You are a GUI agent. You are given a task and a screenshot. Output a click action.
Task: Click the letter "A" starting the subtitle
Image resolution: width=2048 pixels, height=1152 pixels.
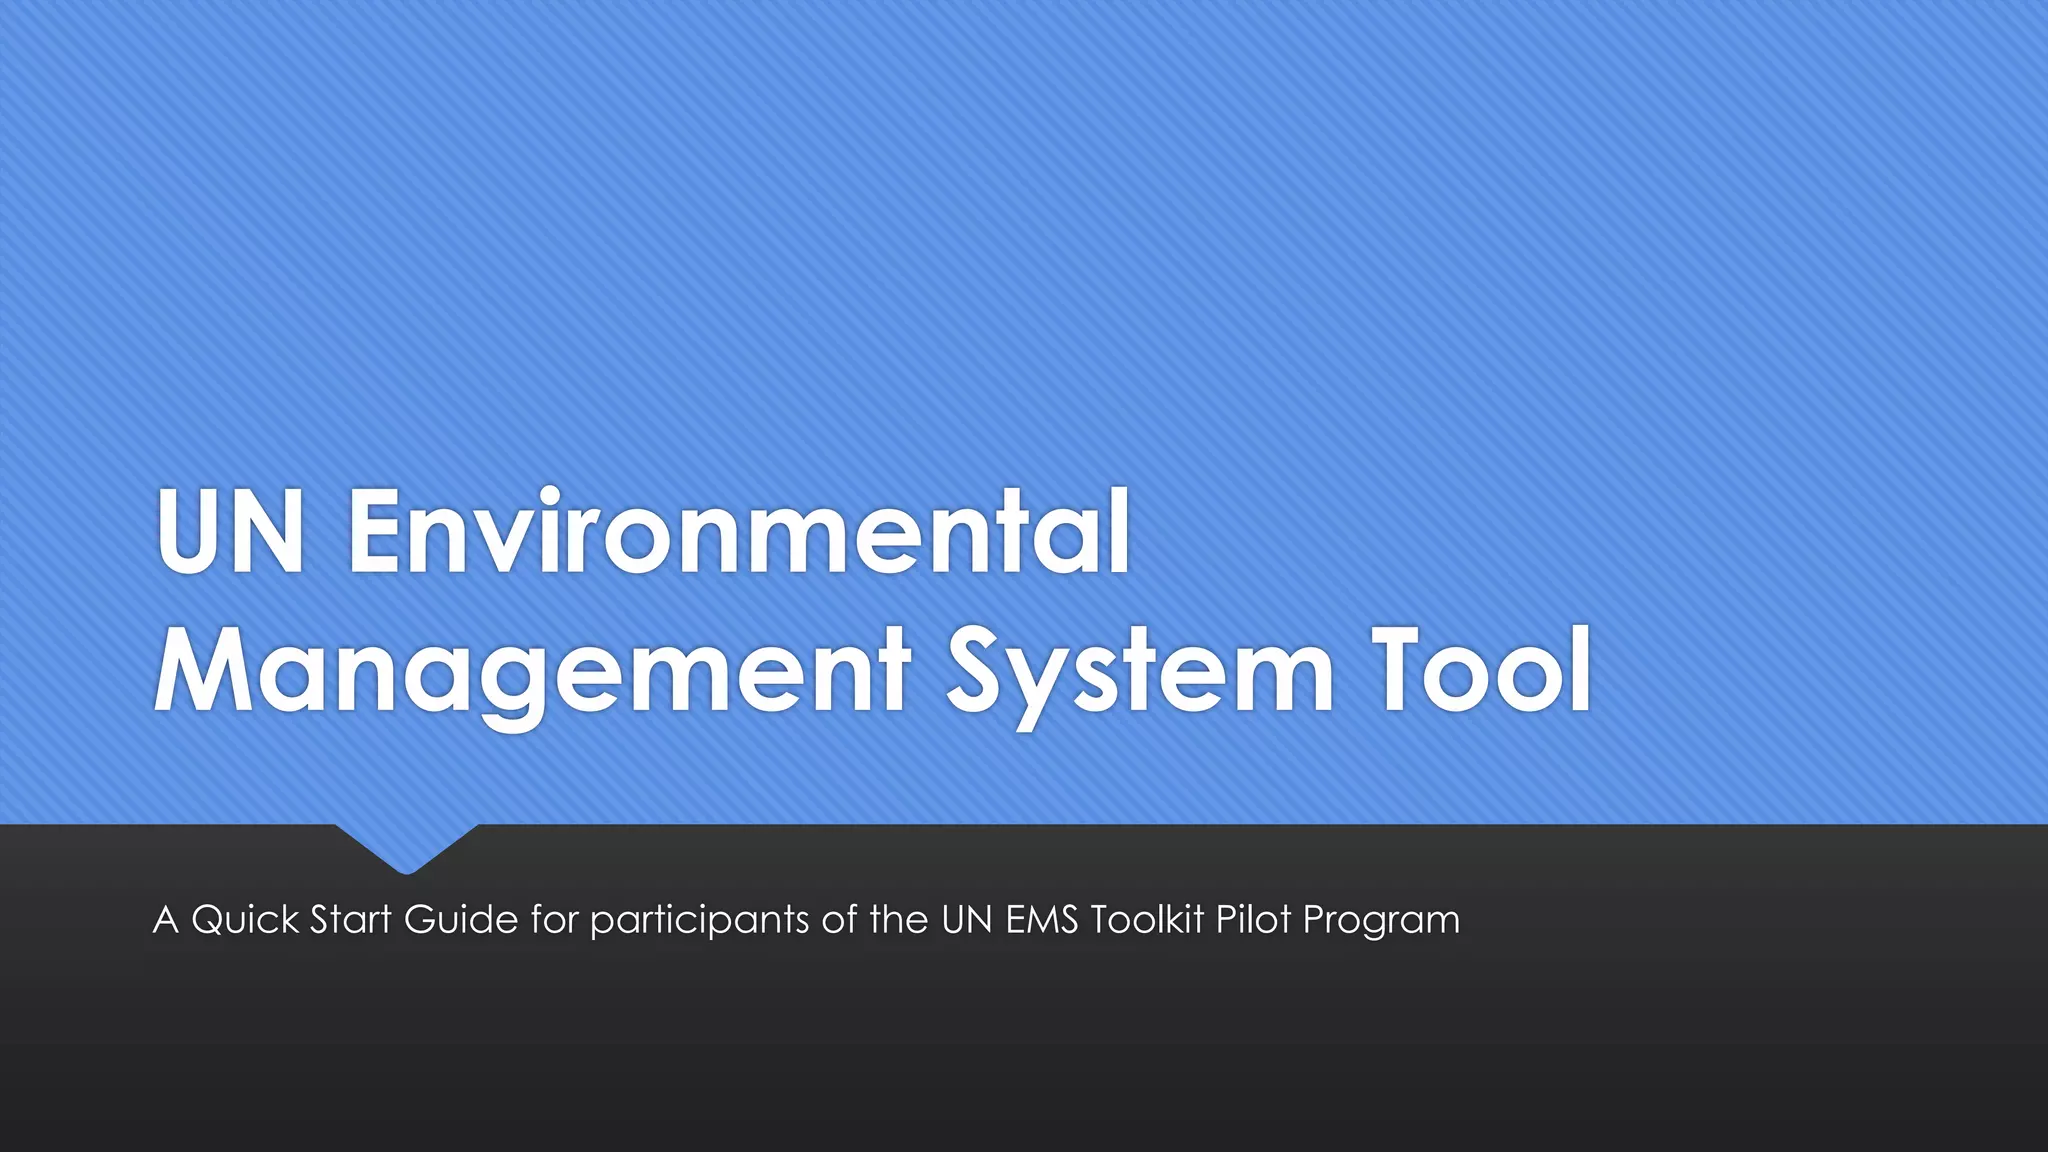point(165,919)
